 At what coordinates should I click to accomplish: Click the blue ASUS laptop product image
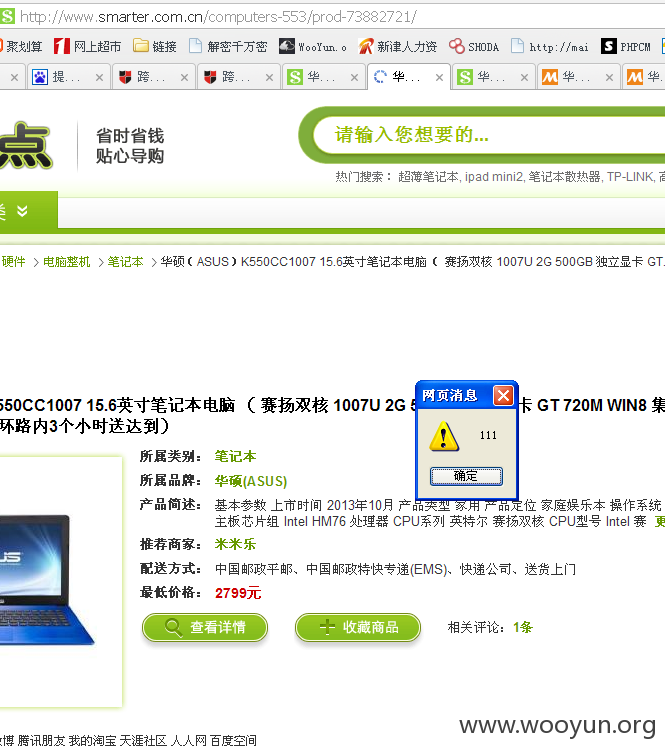pyautogui.click(x=46, y=579)
